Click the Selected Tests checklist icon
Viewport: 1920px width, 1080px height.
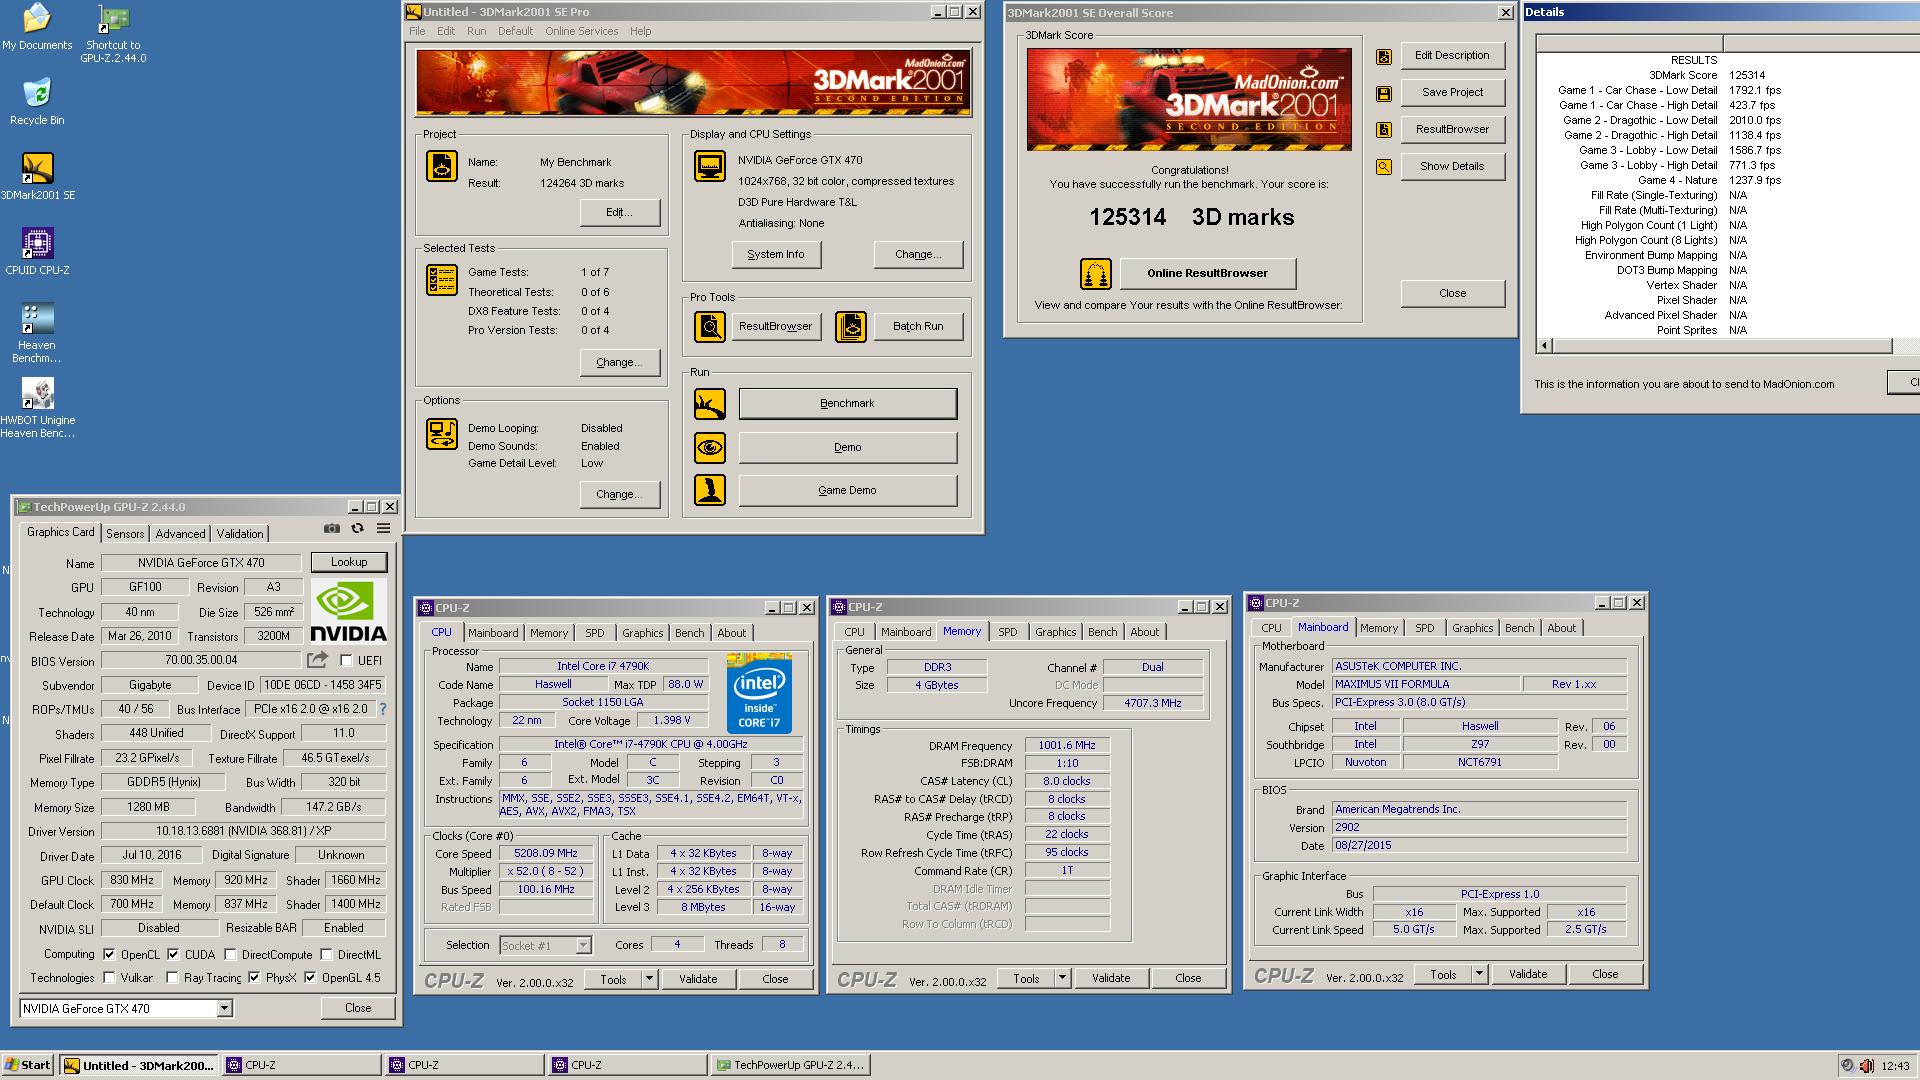coord(442,280)
